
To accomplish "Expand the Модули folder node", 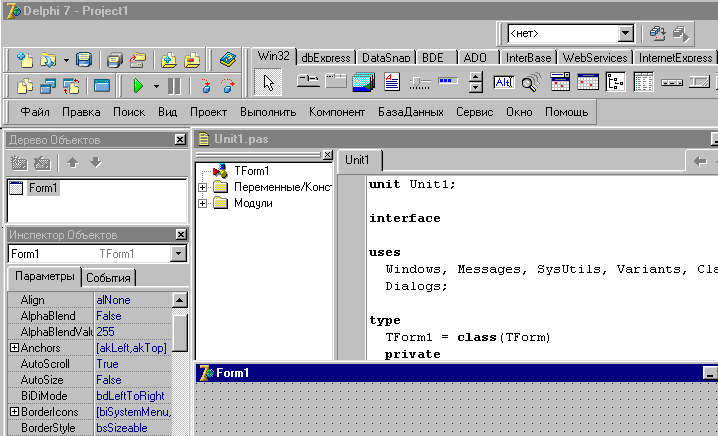I will (x=202, y=203).
